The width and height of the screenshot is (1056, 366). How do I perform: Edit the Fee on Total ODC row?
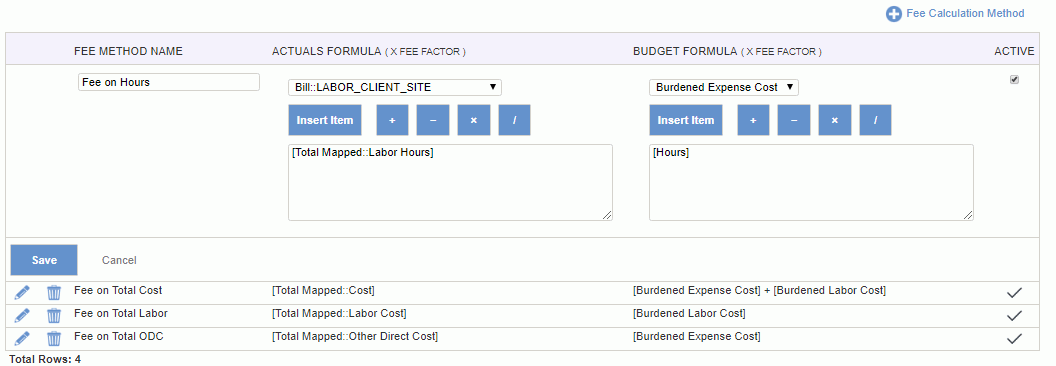(x=22, y=338)
